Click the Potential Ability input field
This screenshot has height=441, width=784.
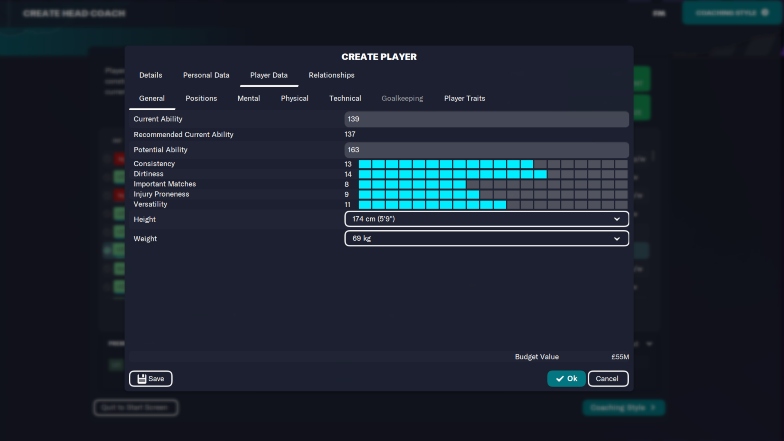(x=486, y=150)
